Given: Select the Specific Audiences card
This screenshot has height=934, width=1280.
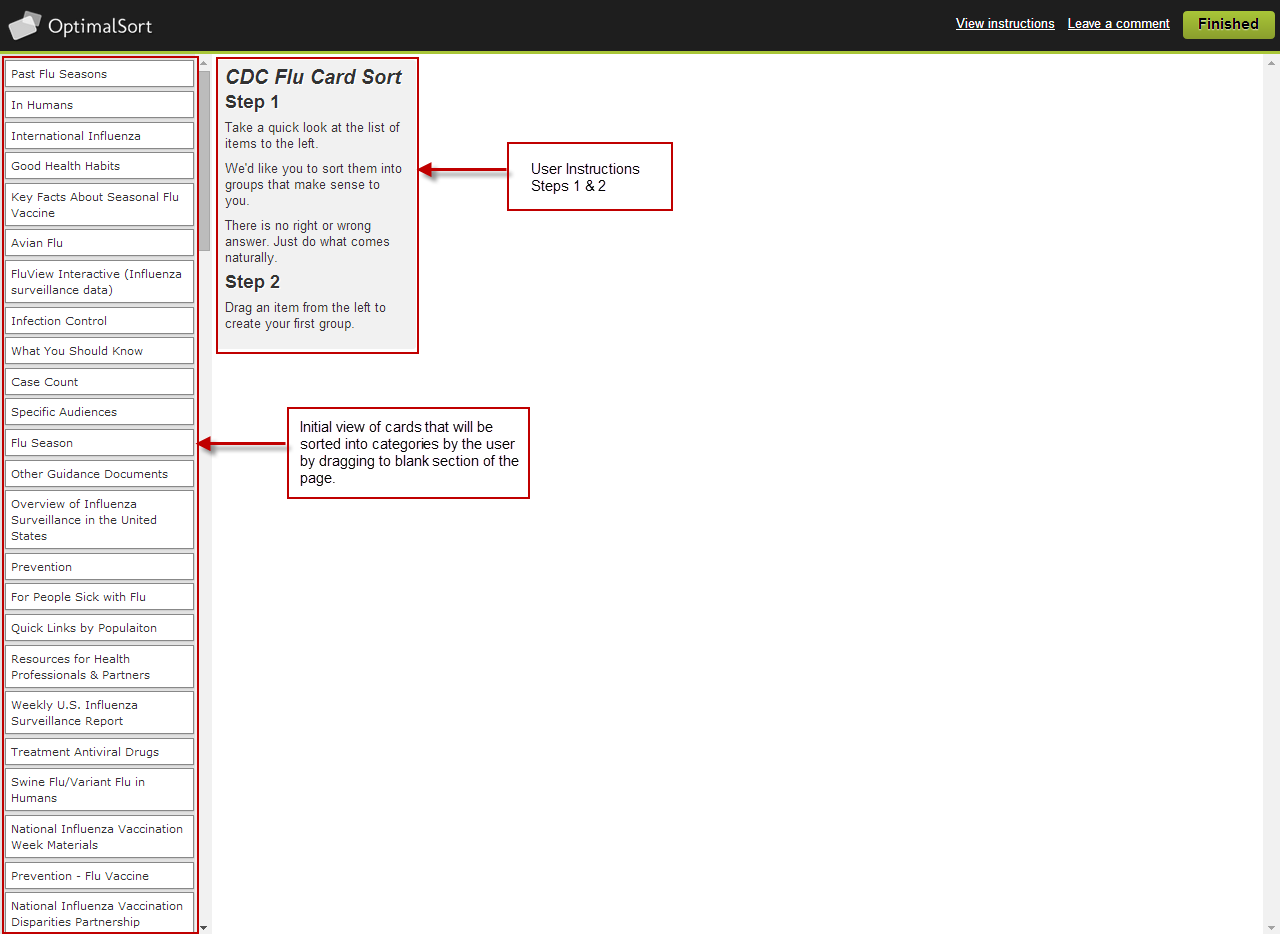Looking at the screenshot, I should [x=99, y=412].
